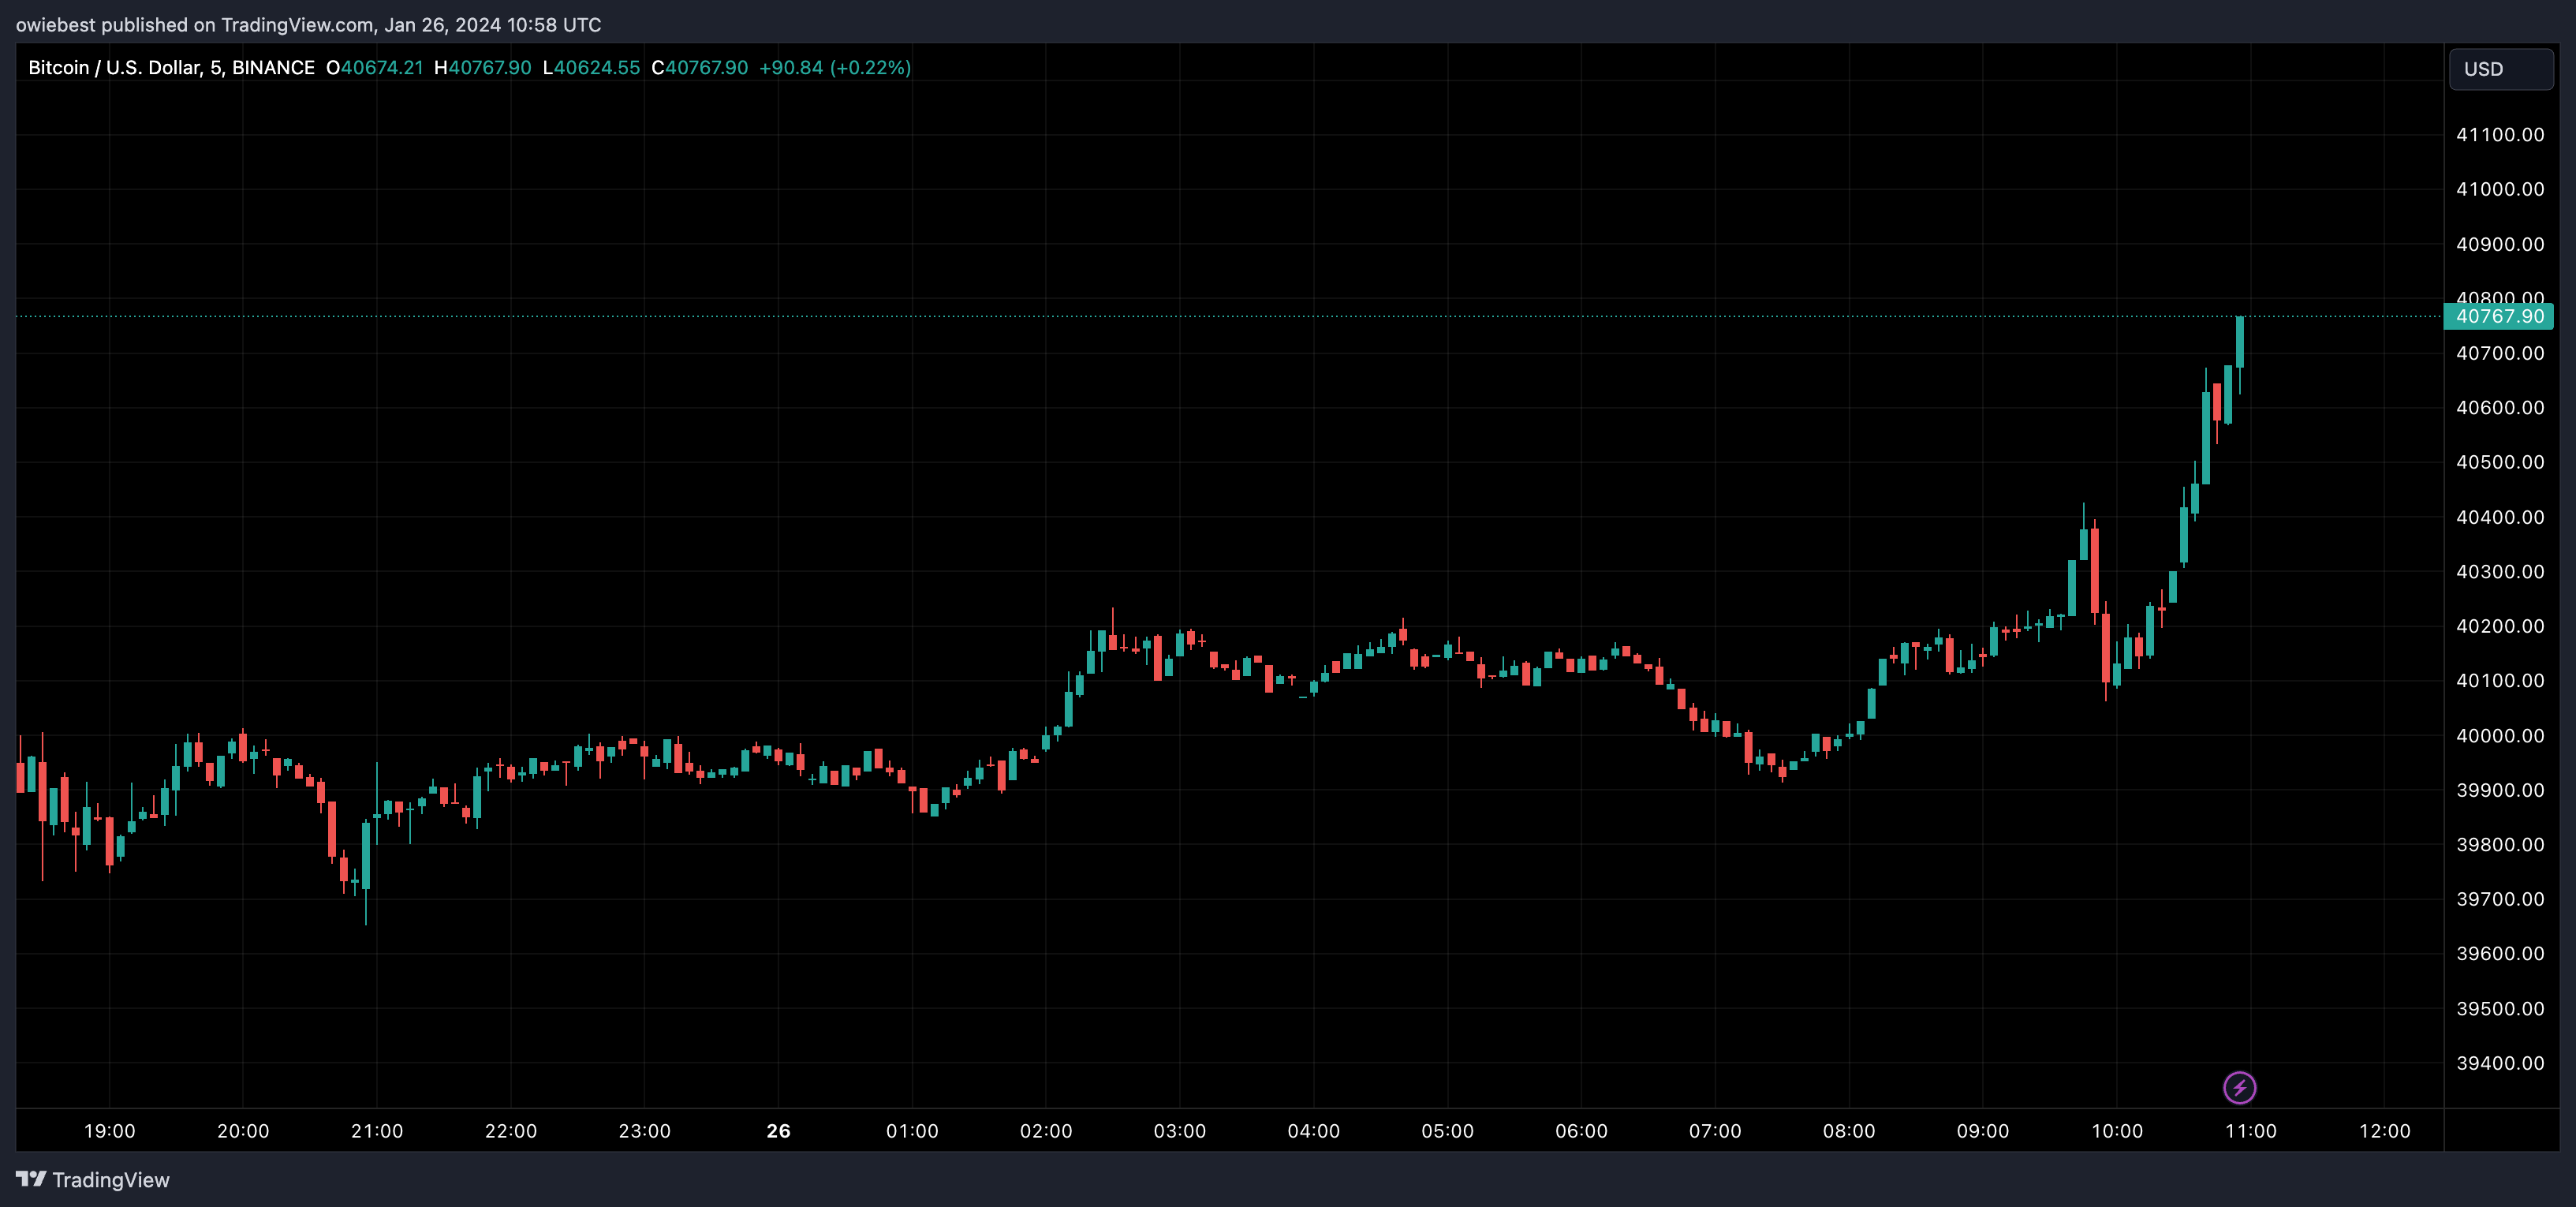Click the 10:00 time axis label

(2117, 1131)
